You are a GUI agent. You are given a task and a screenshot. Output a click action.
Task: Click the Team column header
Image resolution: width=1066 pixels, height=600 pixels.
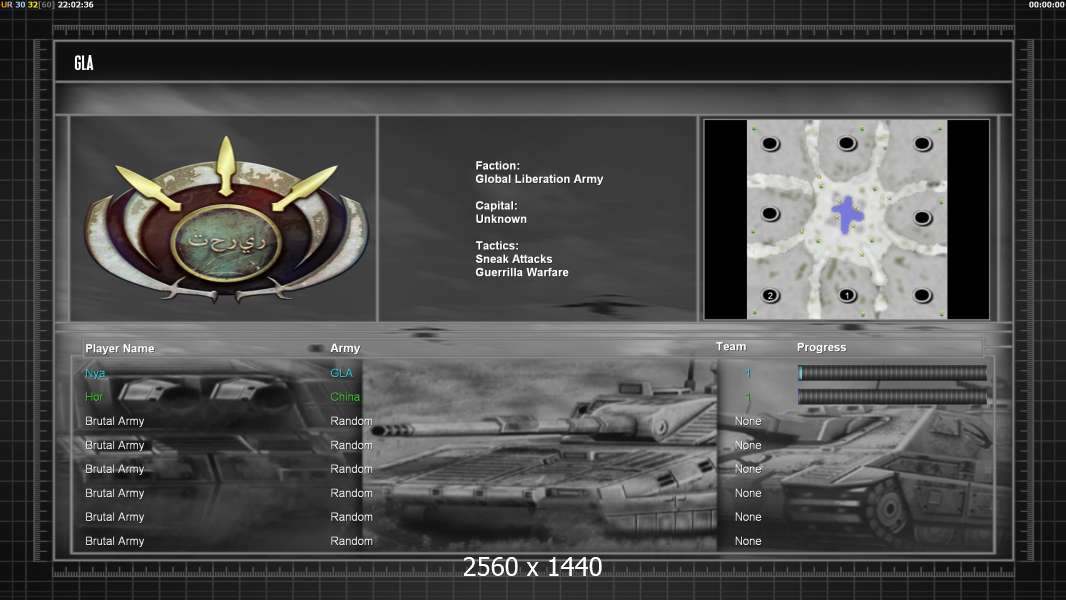pos(731,347)
